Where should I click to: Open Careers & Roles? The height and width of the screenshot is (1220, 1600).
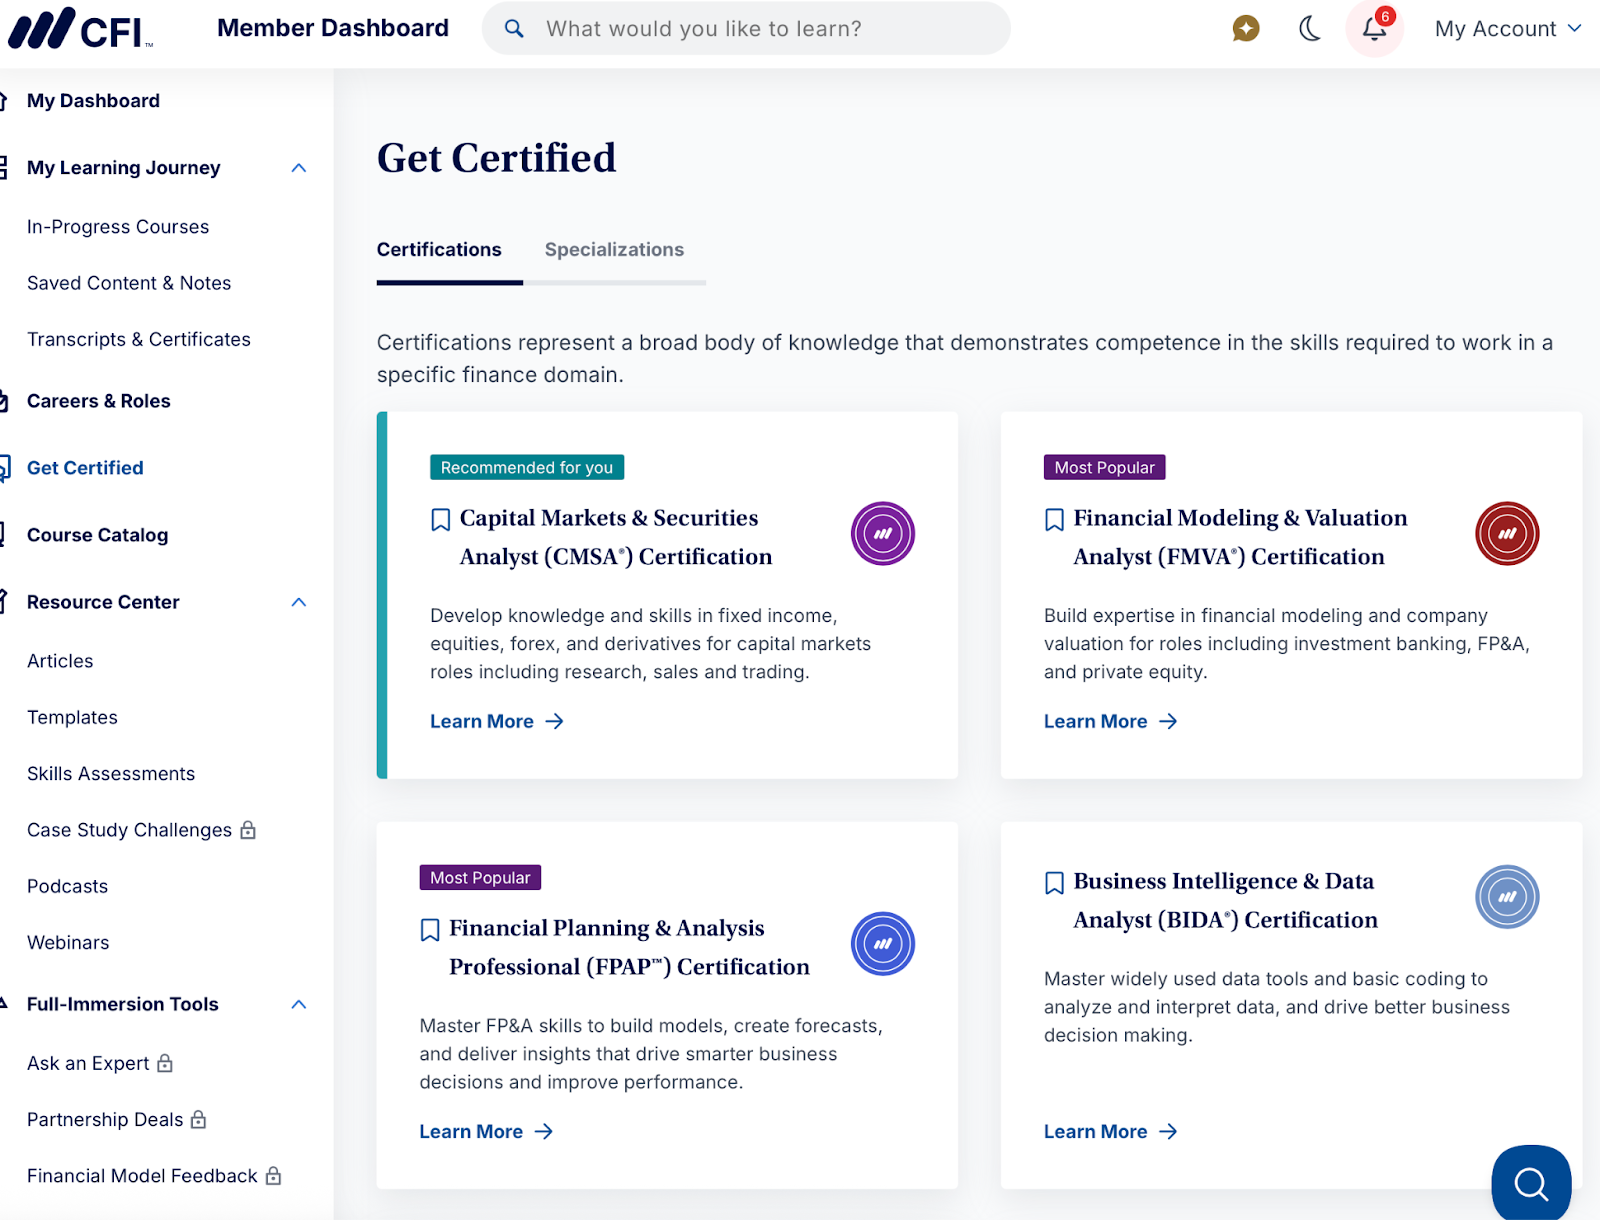[98, 401]
